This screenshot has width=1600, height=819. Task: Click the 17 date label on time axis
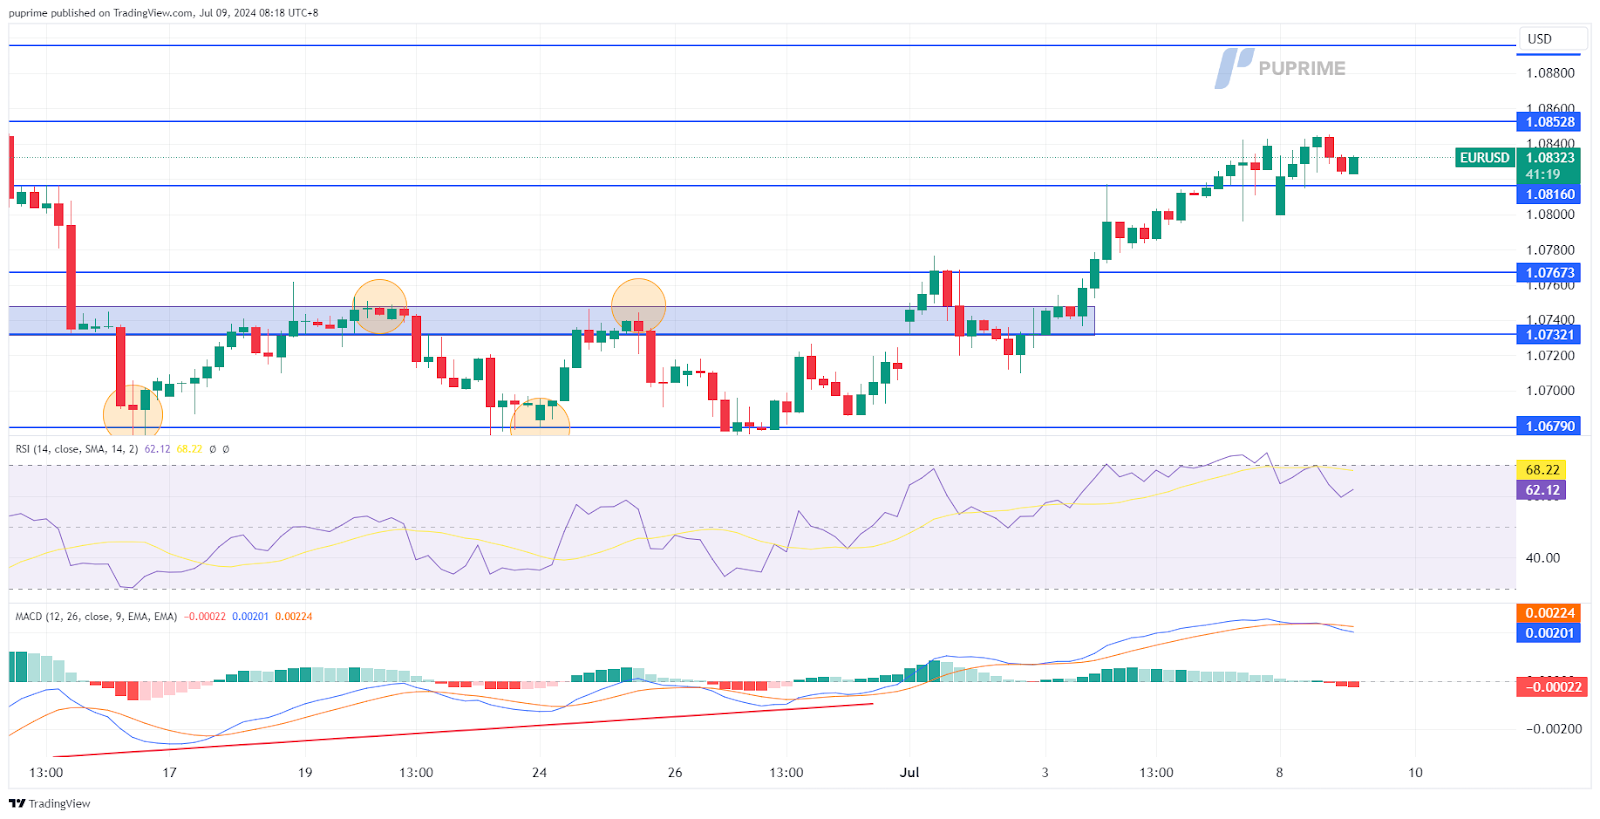169,772
